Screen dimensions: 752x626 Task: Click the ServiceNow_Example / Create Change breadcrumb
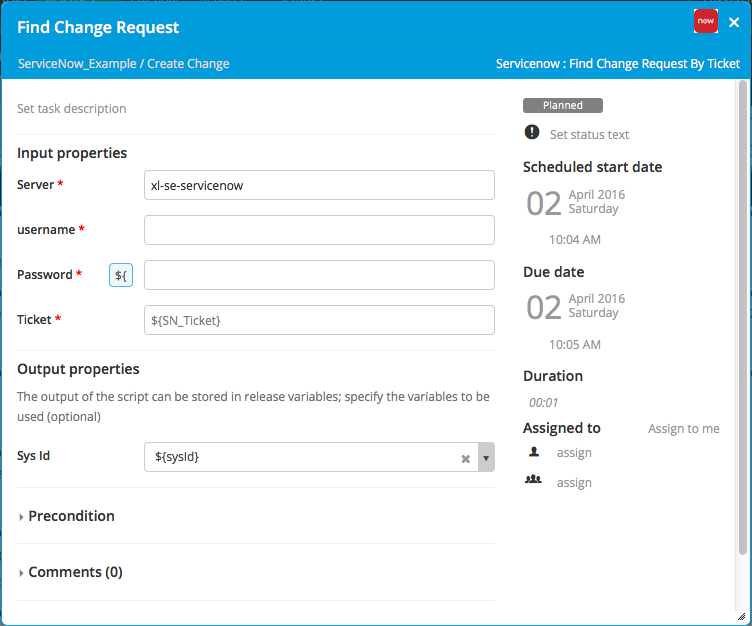(124, 64)
